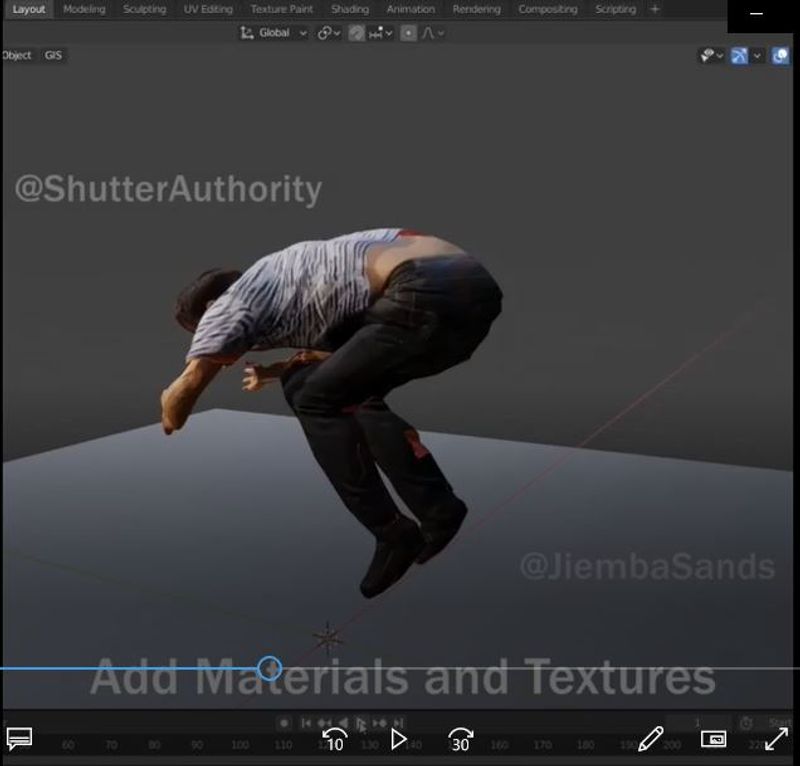Open the Object menu

point(16,55)
